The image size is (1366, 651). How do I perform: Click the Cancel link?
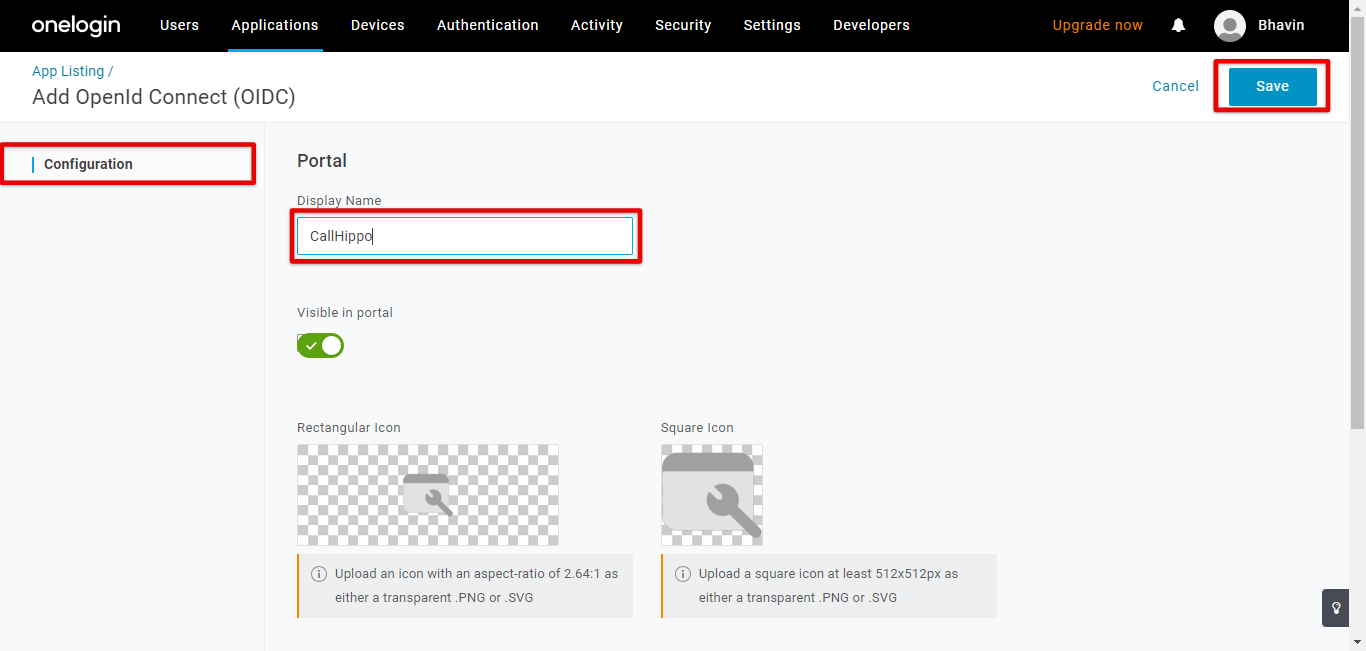click(1175, 86)
